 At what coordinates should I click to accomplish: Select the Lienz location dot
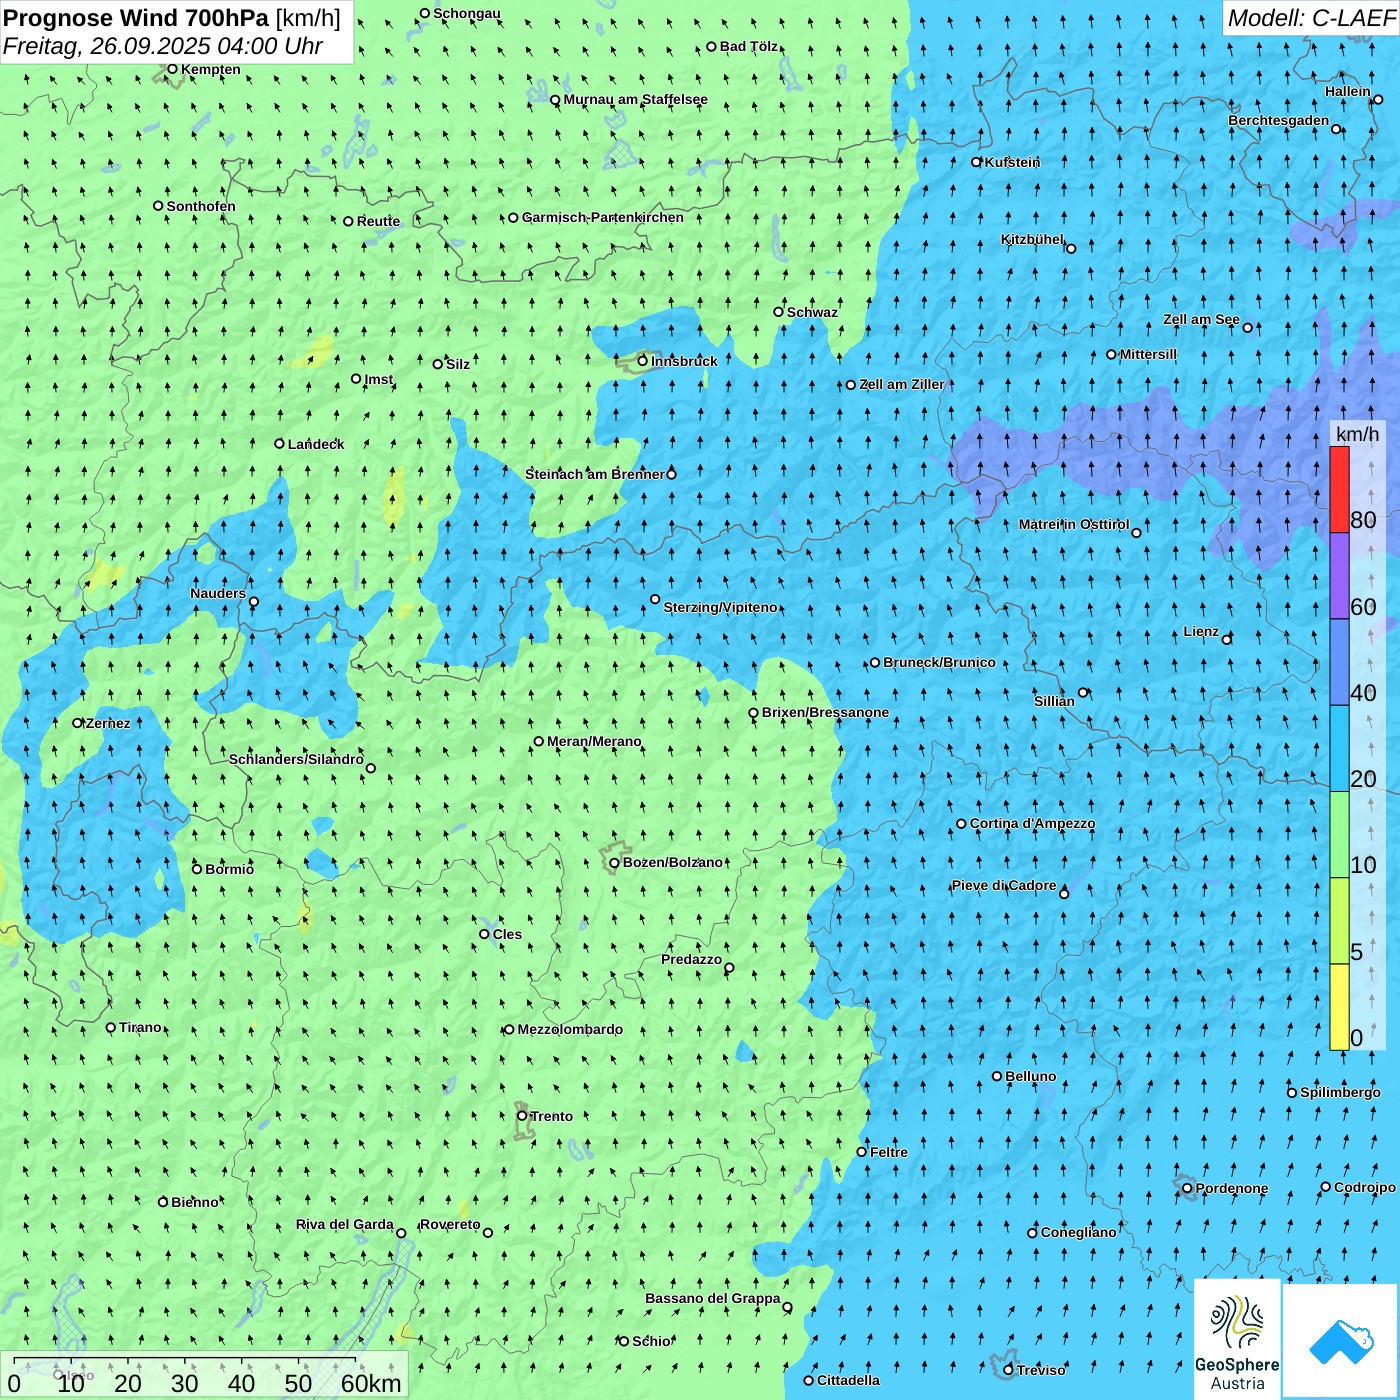[x=1227, y=639]
